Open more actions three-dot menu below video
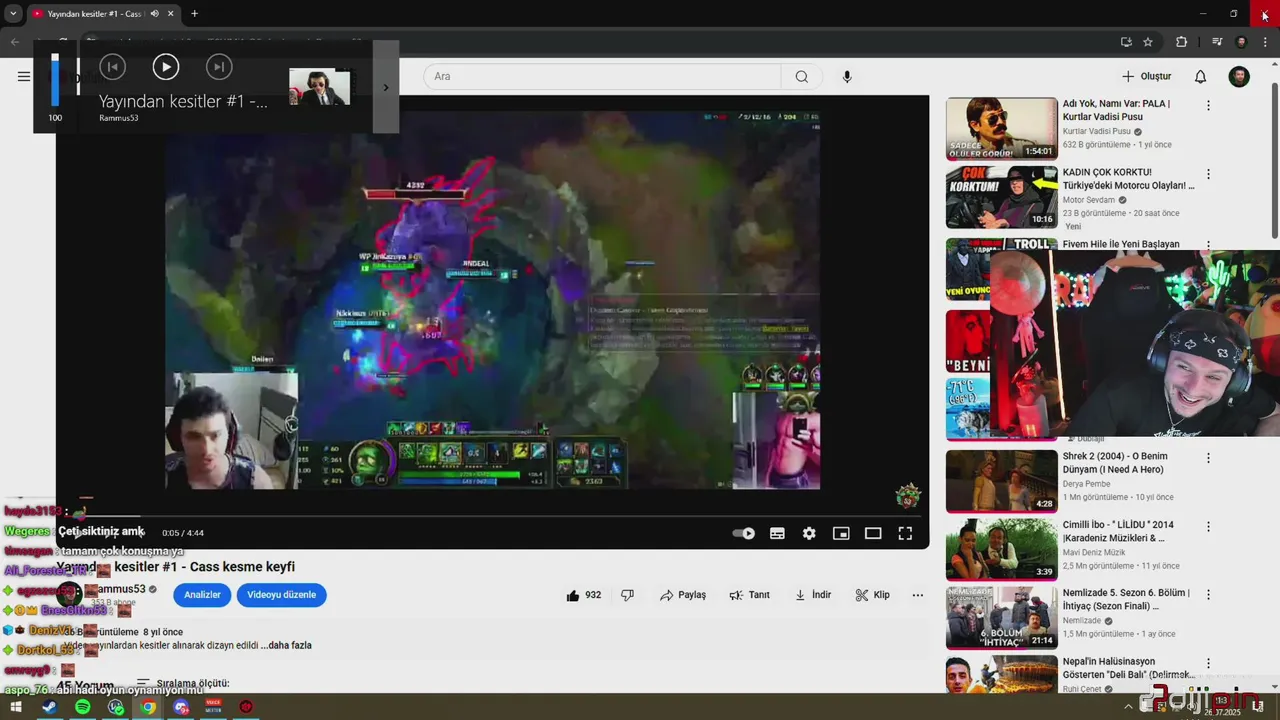 [917, 595]
